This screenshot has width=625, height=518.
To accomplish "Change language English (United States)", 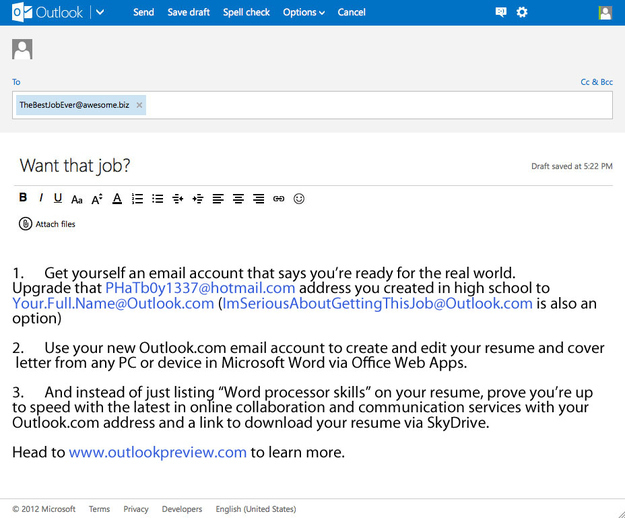I will pos(256,509).
